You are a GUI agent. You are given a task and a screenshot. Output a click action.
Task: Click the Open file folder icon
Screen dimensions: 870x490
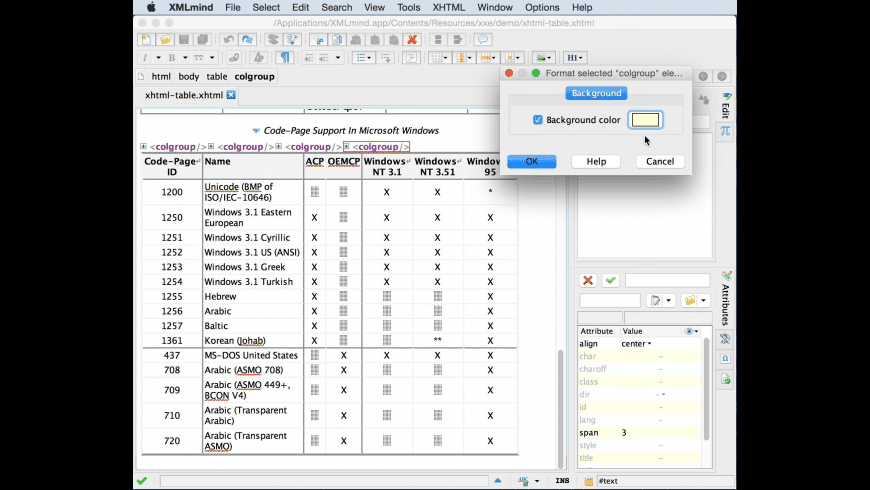click(x=165, y=39)
